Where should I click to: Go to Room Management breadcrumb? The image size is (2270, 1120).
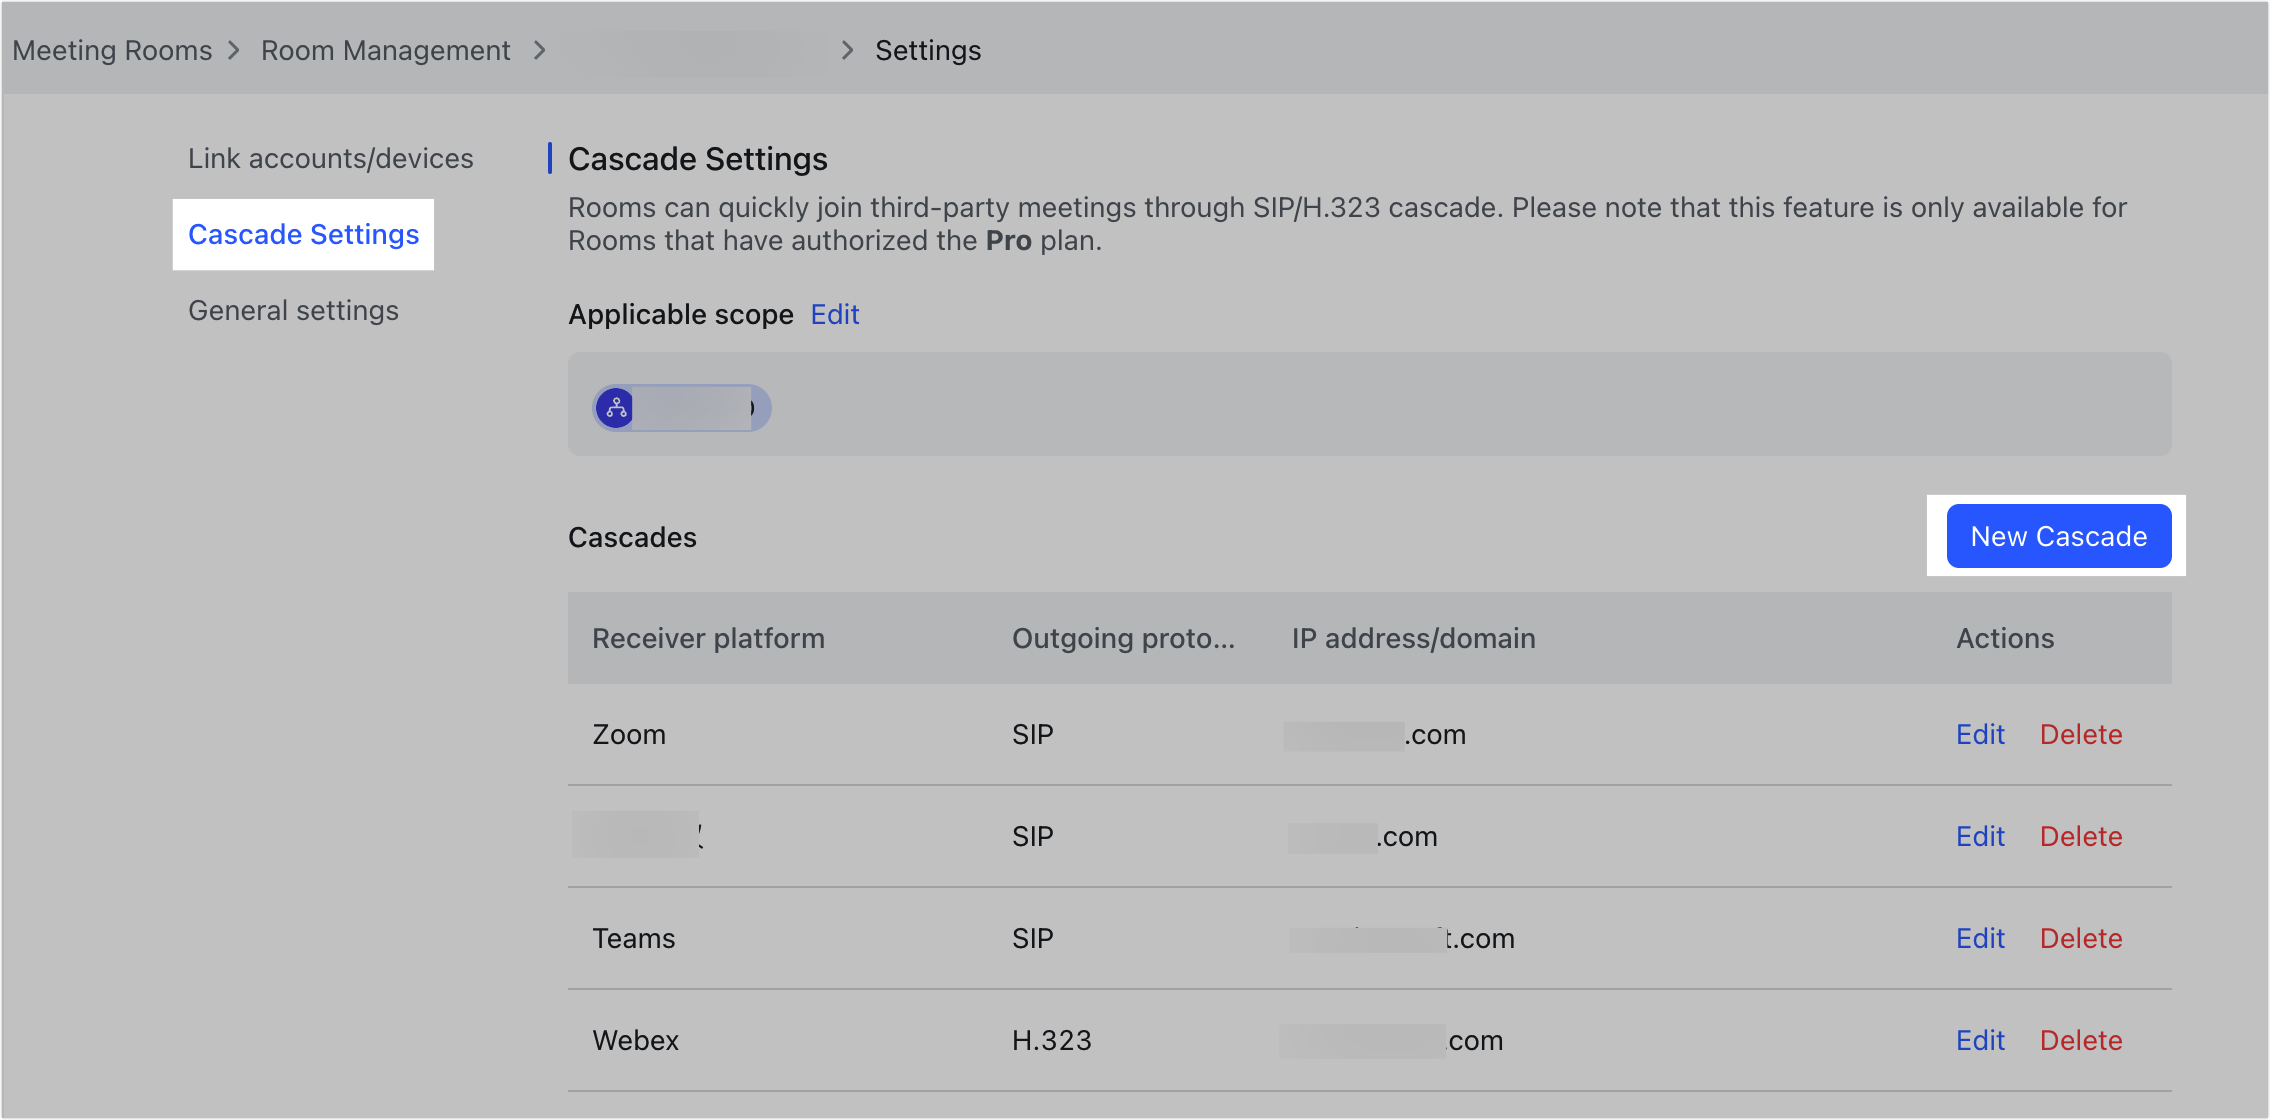(x=386, y=50)
